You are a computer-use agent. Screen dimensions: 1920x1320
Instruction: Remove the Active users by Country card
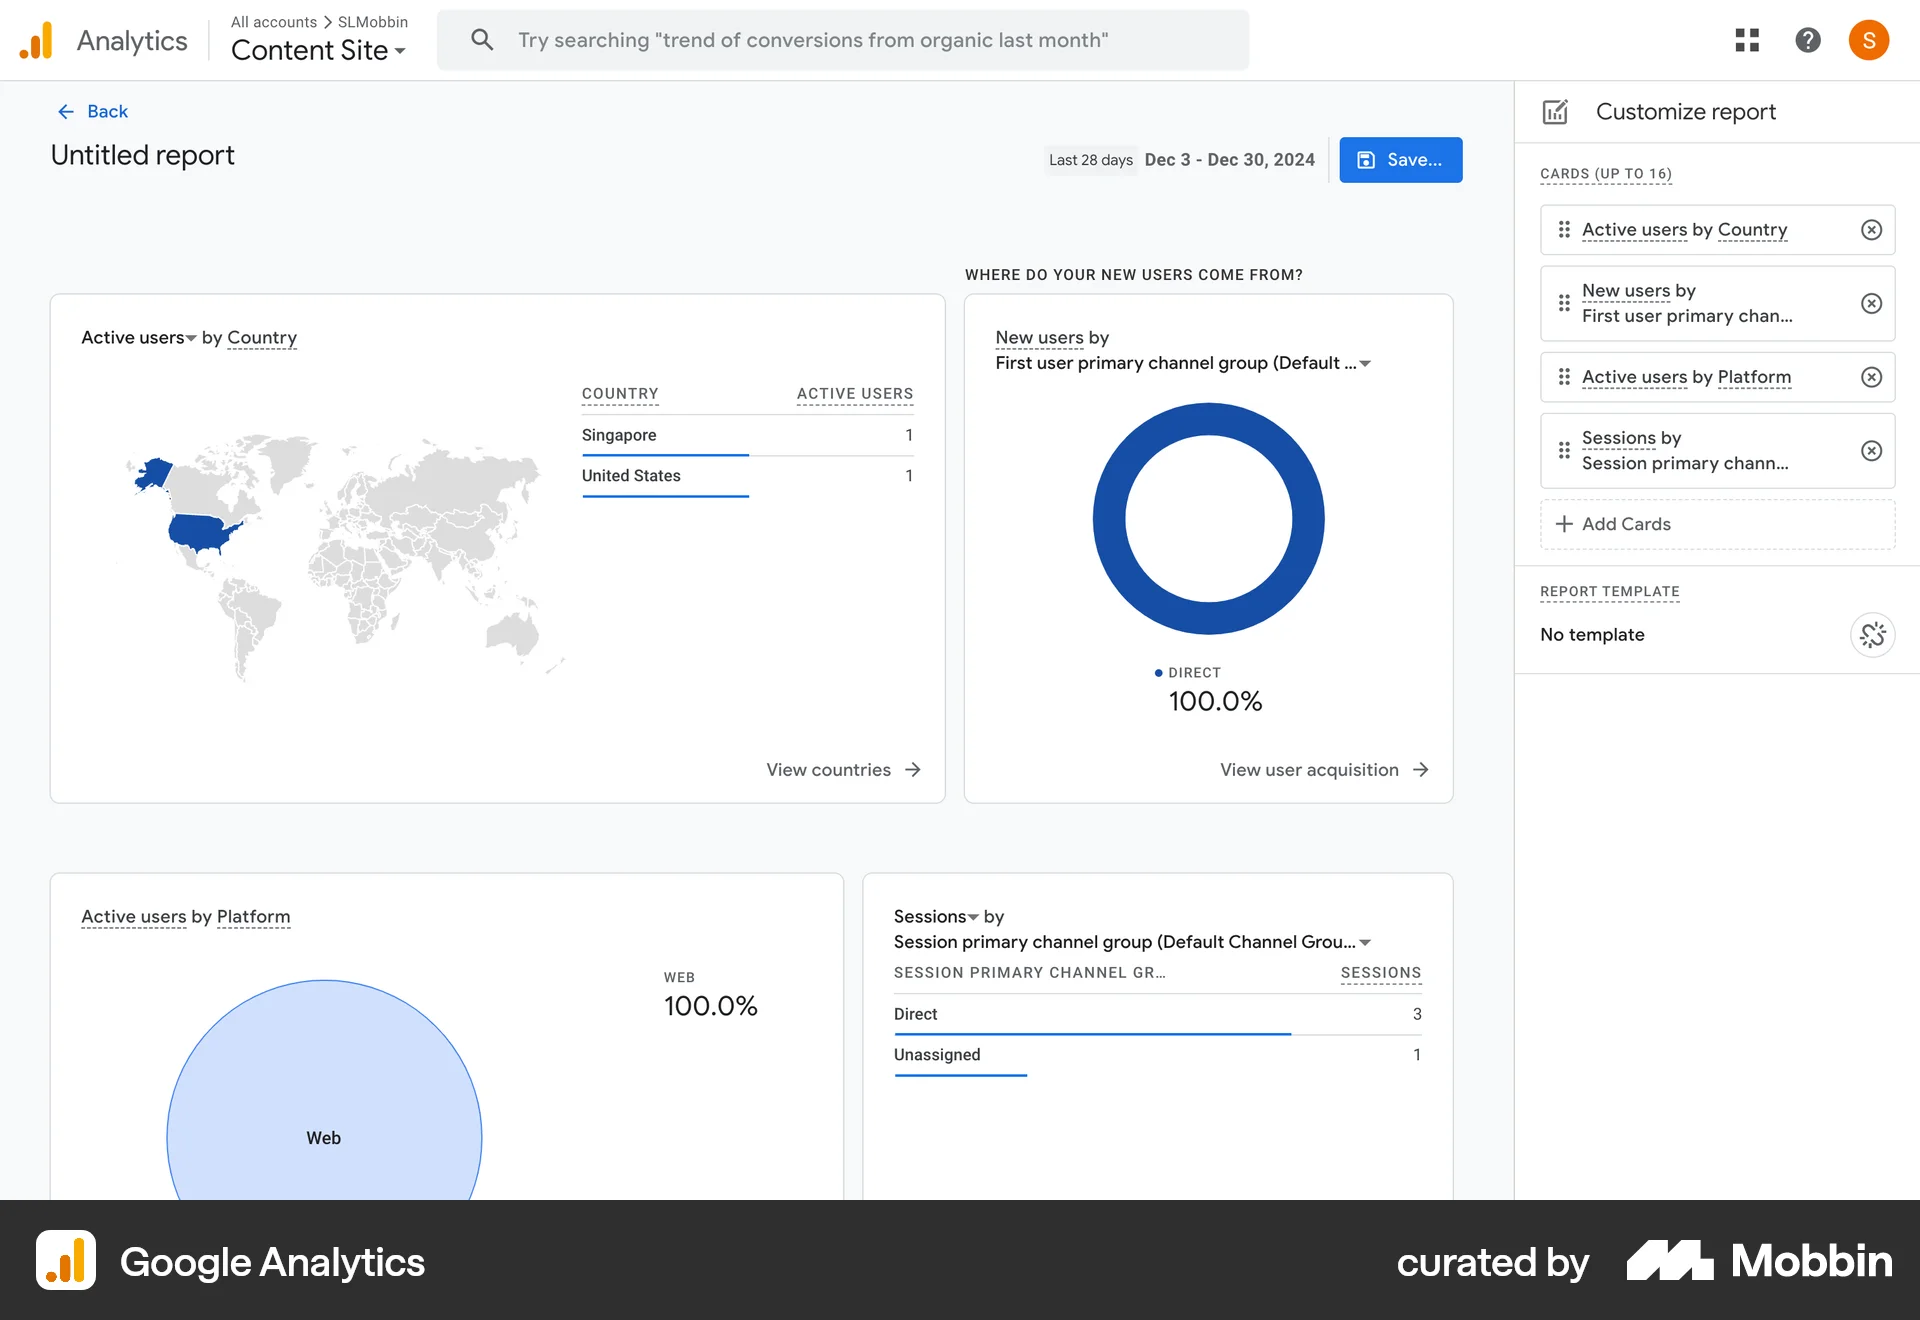point(1871,229)
